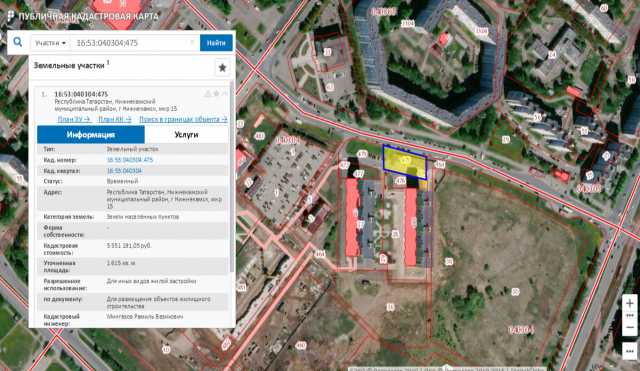
Task: Open the План КК link
Action: pos(115,119)
